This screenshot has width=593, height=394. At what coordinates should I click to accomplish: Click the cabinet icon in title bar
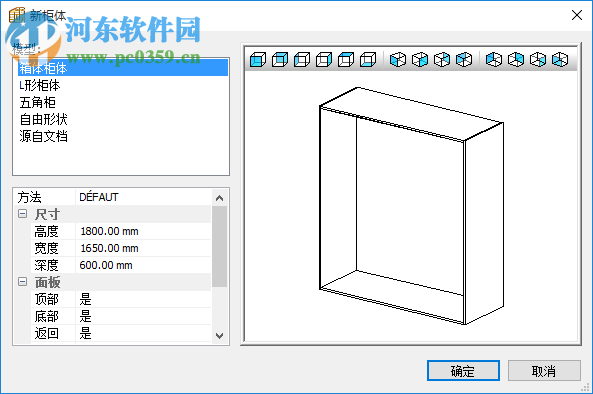point(17,15)
